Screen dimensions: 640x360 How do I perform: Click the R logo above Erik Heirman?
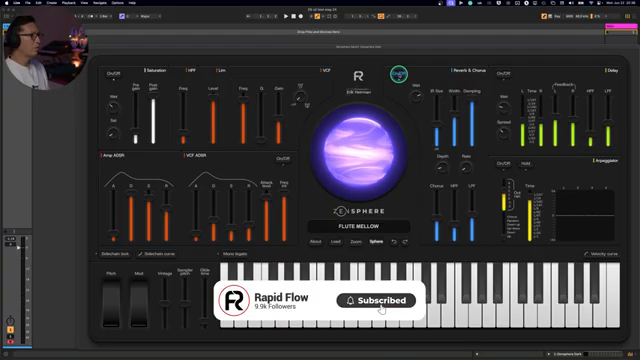point(358,76)
